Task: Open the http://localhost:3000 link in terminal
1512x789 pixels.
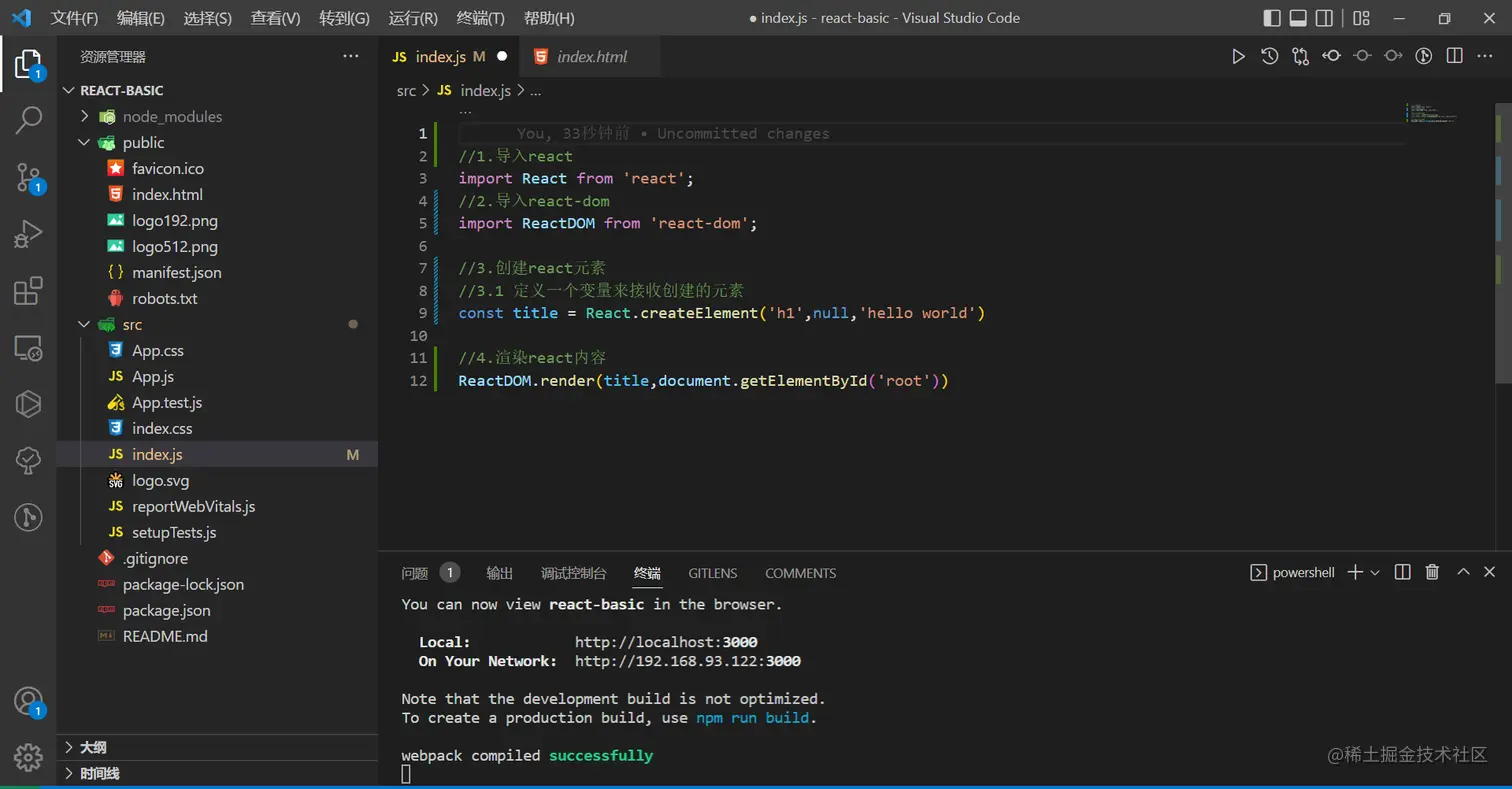Action: coord(666,642)
